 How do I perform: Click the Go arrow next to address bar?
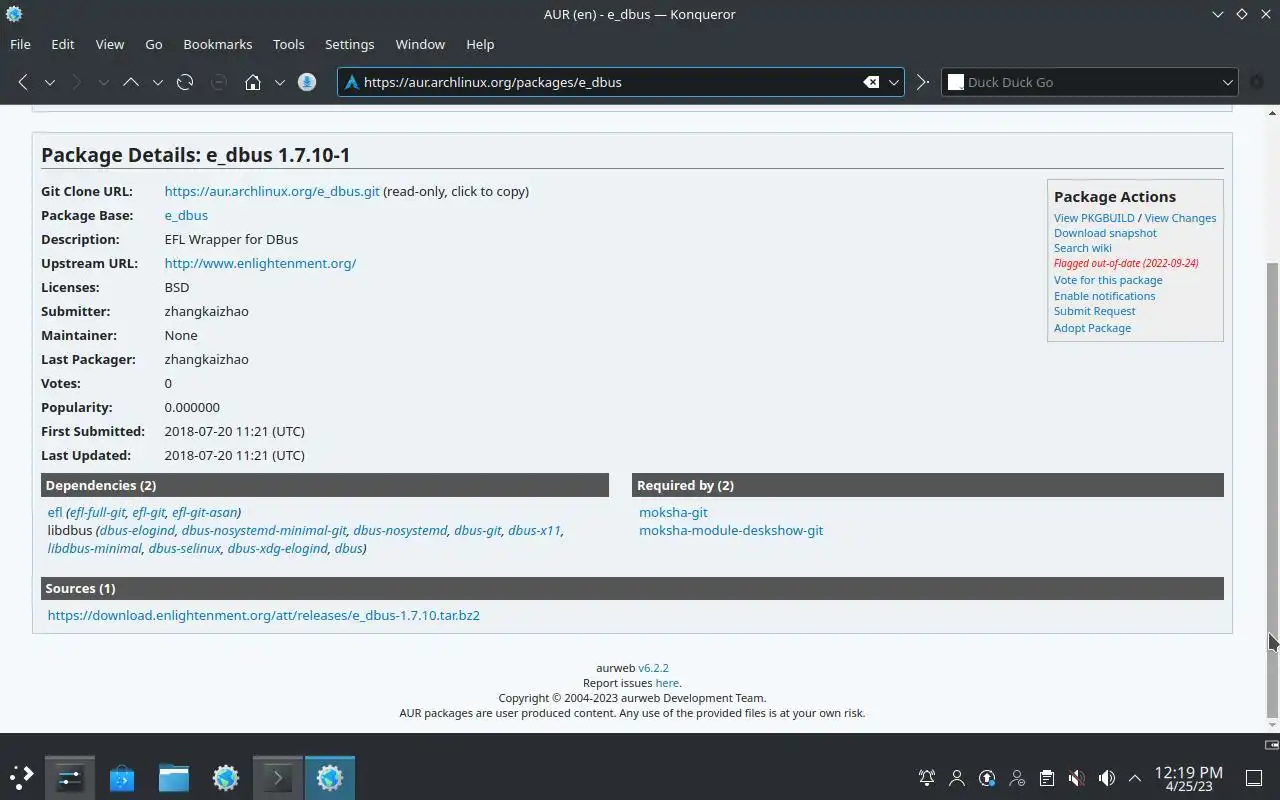tap(922, 82)
